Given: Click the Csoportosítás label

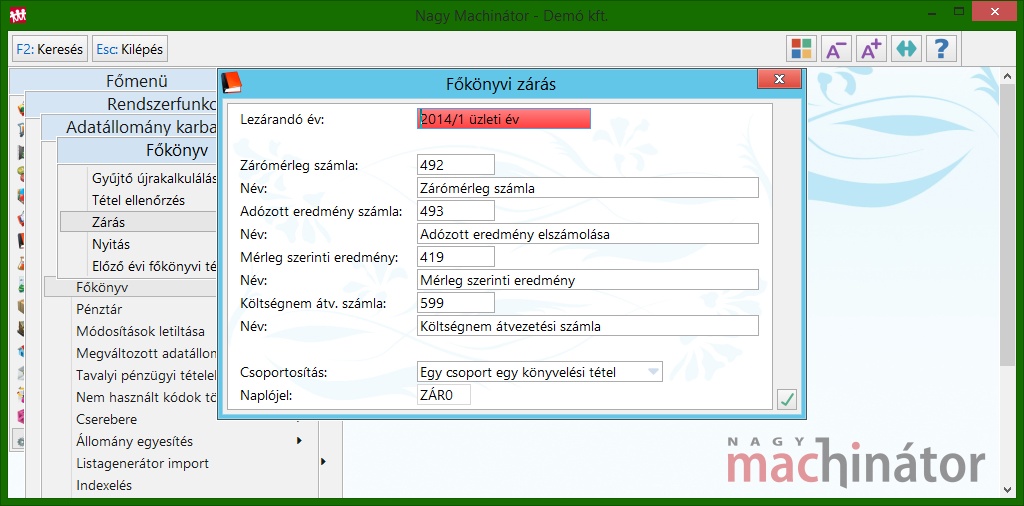Looking at the screenshot, I should 283,372.
